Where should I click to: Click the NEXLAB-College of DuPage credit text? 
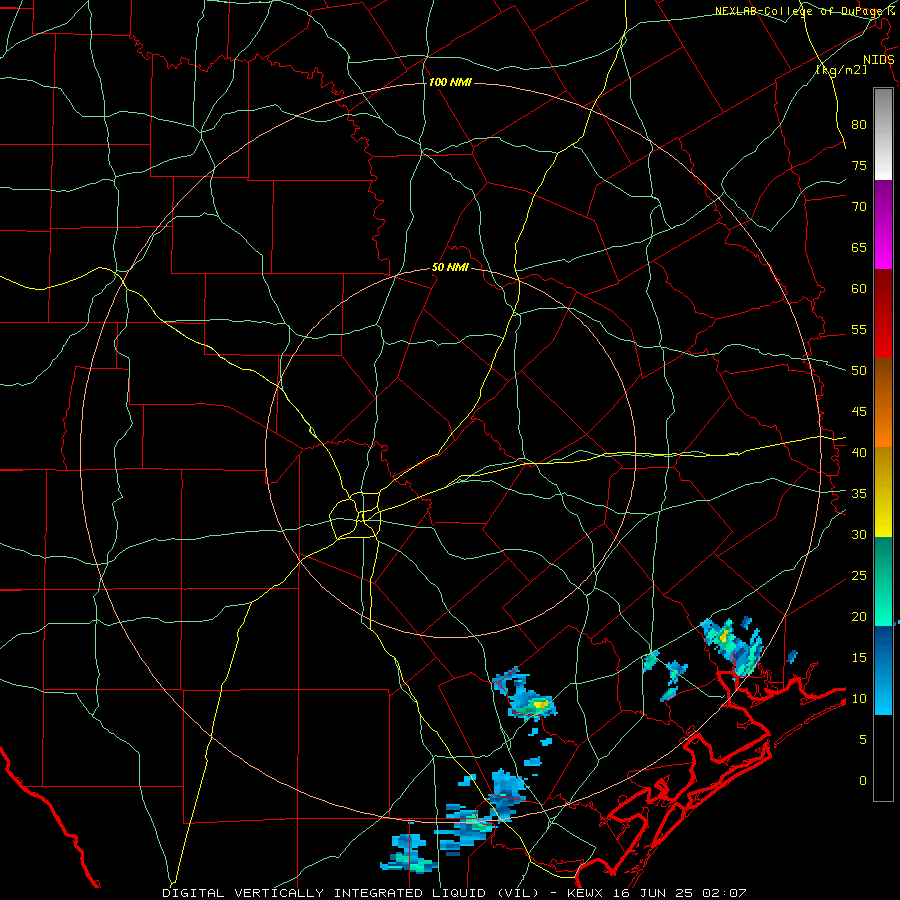point(805,11)
